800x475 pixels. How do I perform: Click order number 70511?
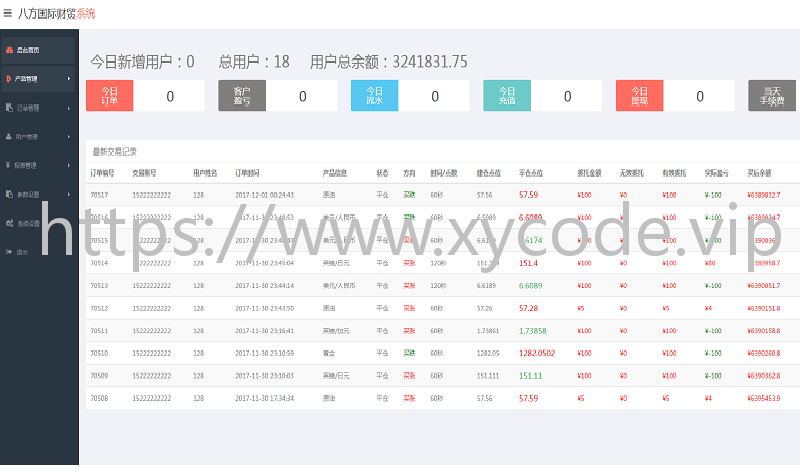[x=99, y=331]
